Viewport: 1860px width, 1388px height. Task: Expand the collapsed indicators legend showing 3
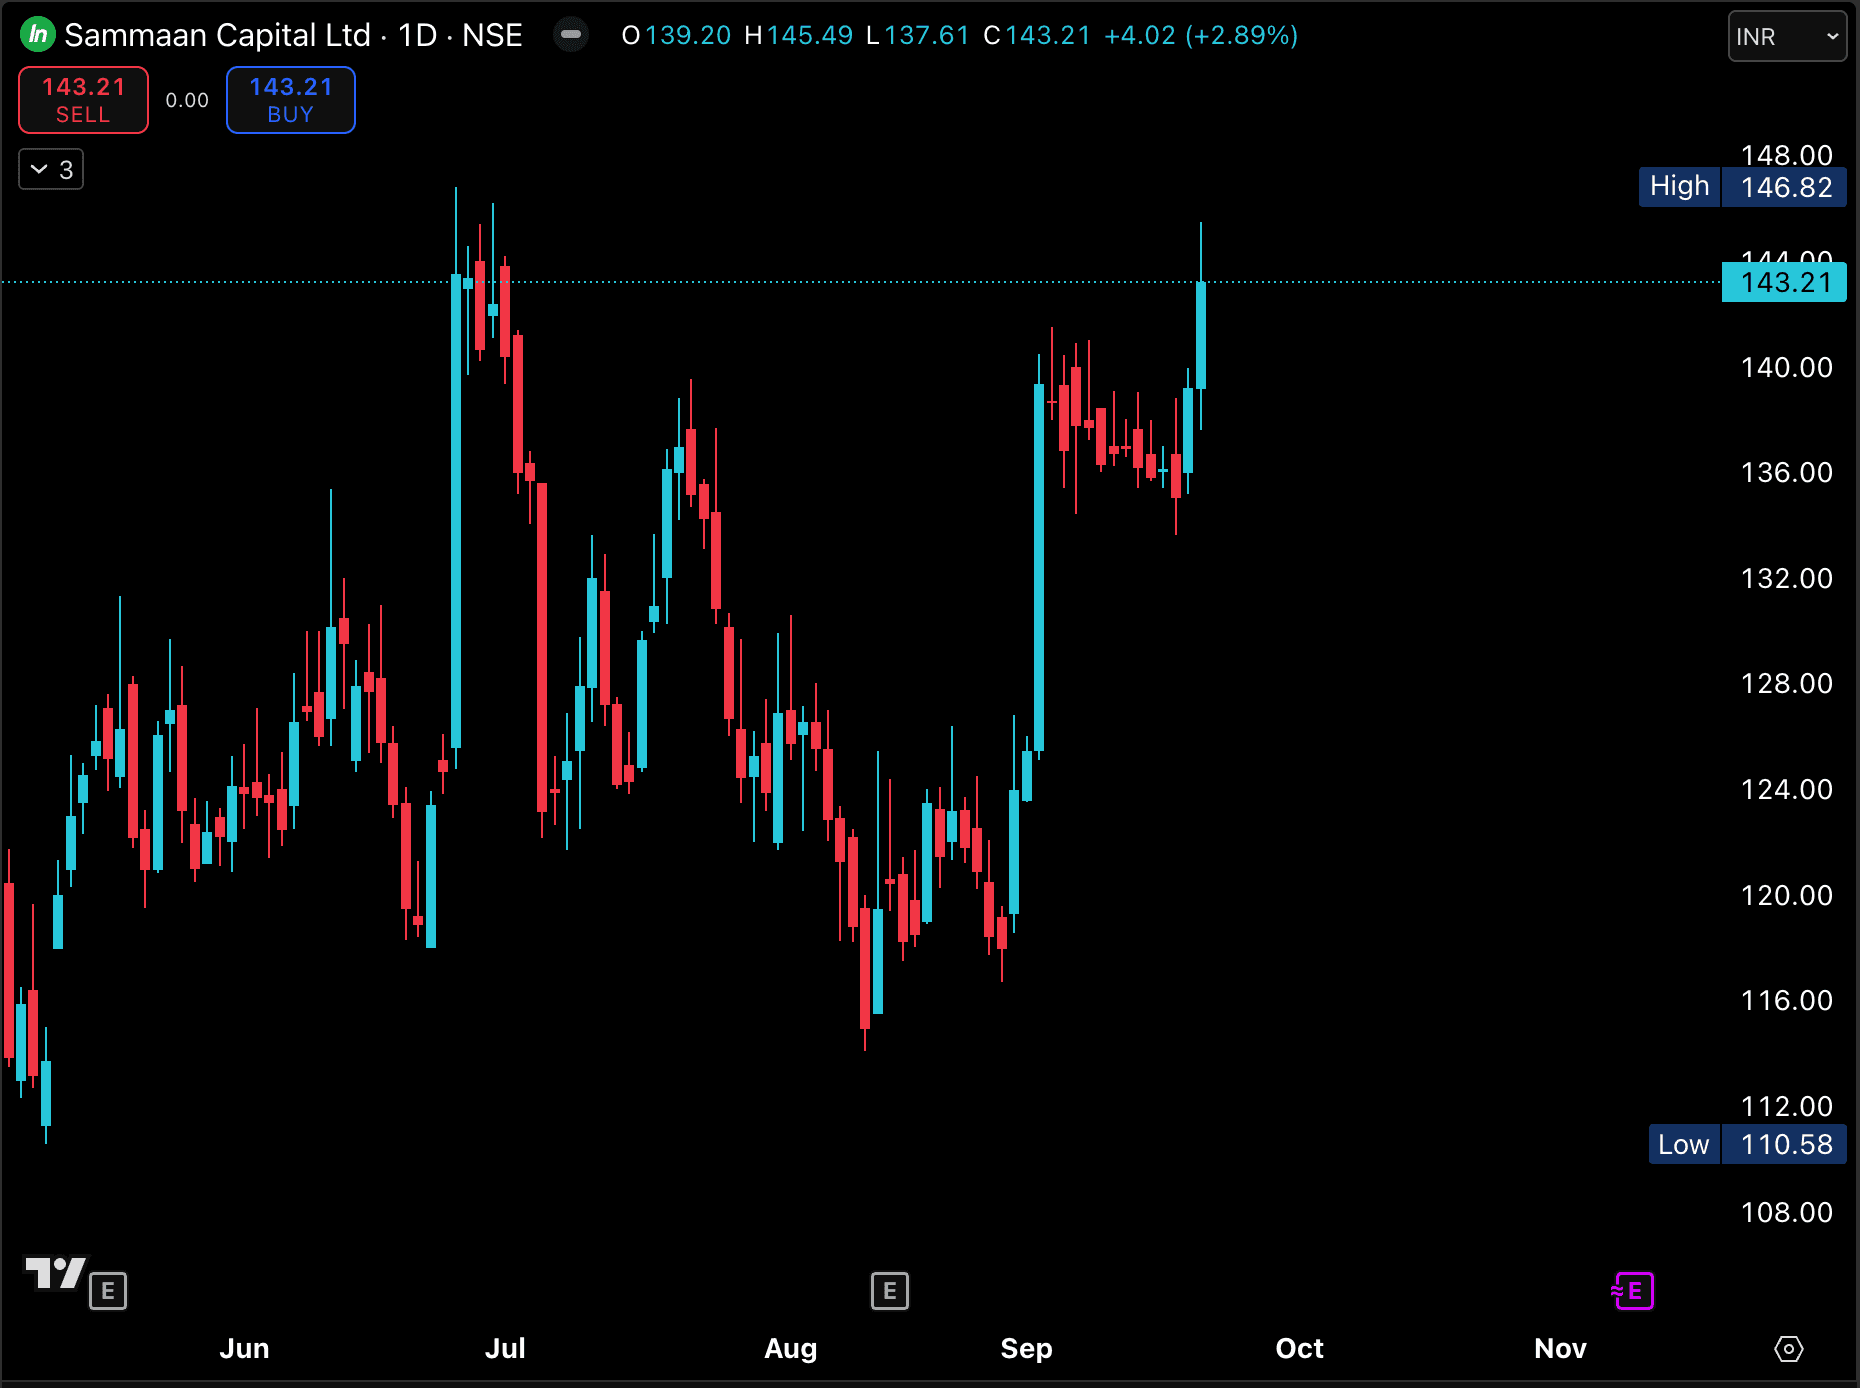point(51,169)
